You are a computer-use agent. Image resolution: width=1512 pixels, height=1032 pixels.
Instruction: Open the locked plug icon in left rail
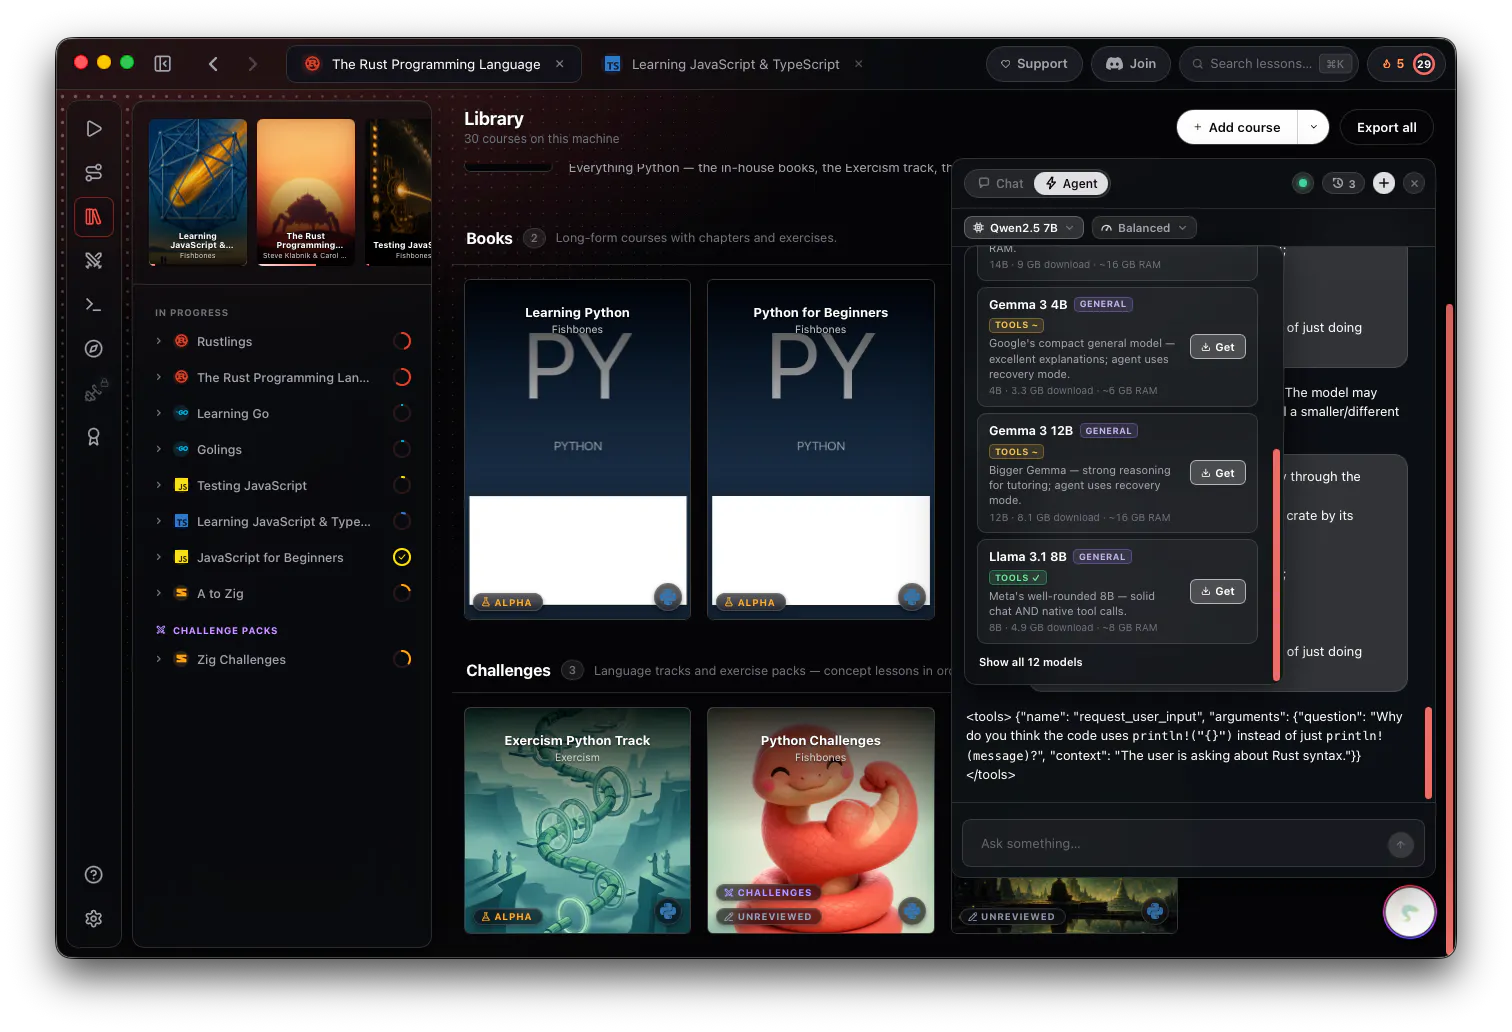click(x=93, y=393)
